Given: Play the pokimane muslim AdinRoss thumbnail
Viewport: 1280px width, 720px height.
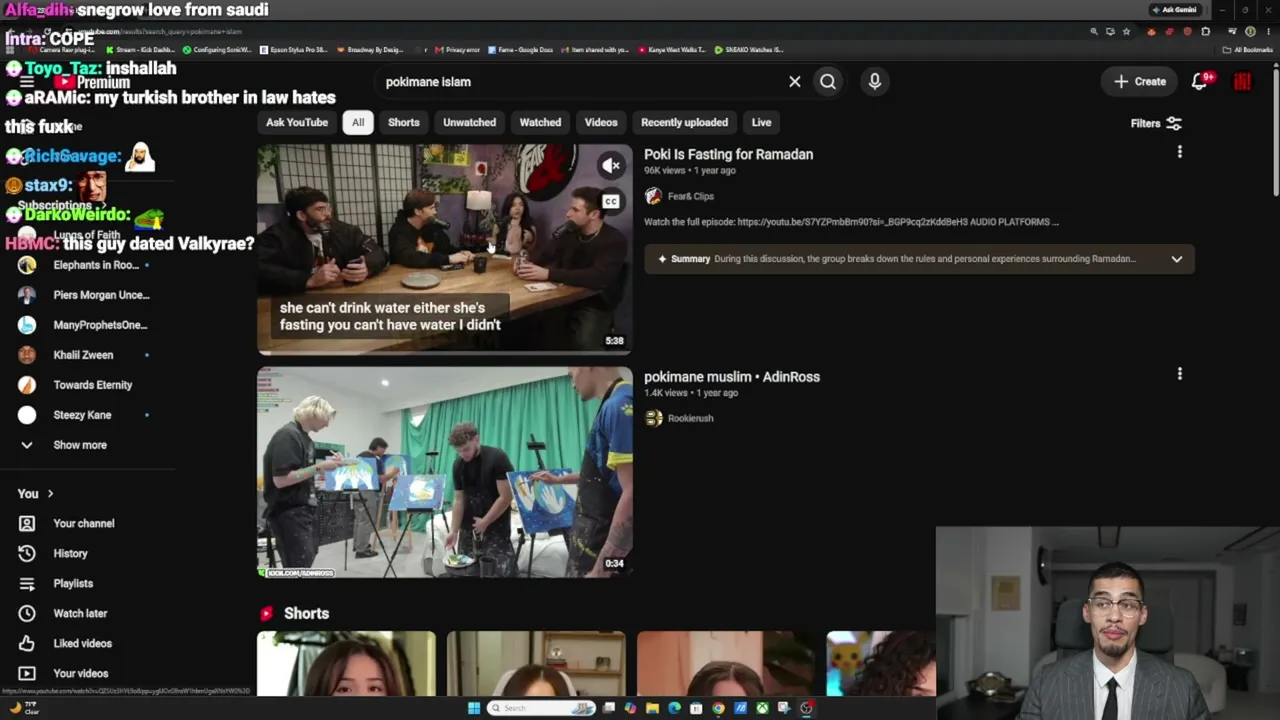Looking at the screenshot, I should (445, 472).
